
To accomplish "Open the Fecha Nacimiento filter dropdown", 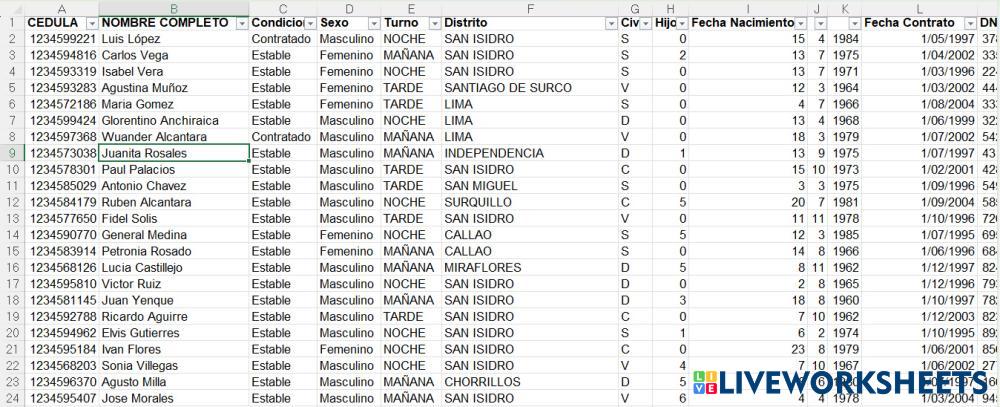I will point(801,22).
